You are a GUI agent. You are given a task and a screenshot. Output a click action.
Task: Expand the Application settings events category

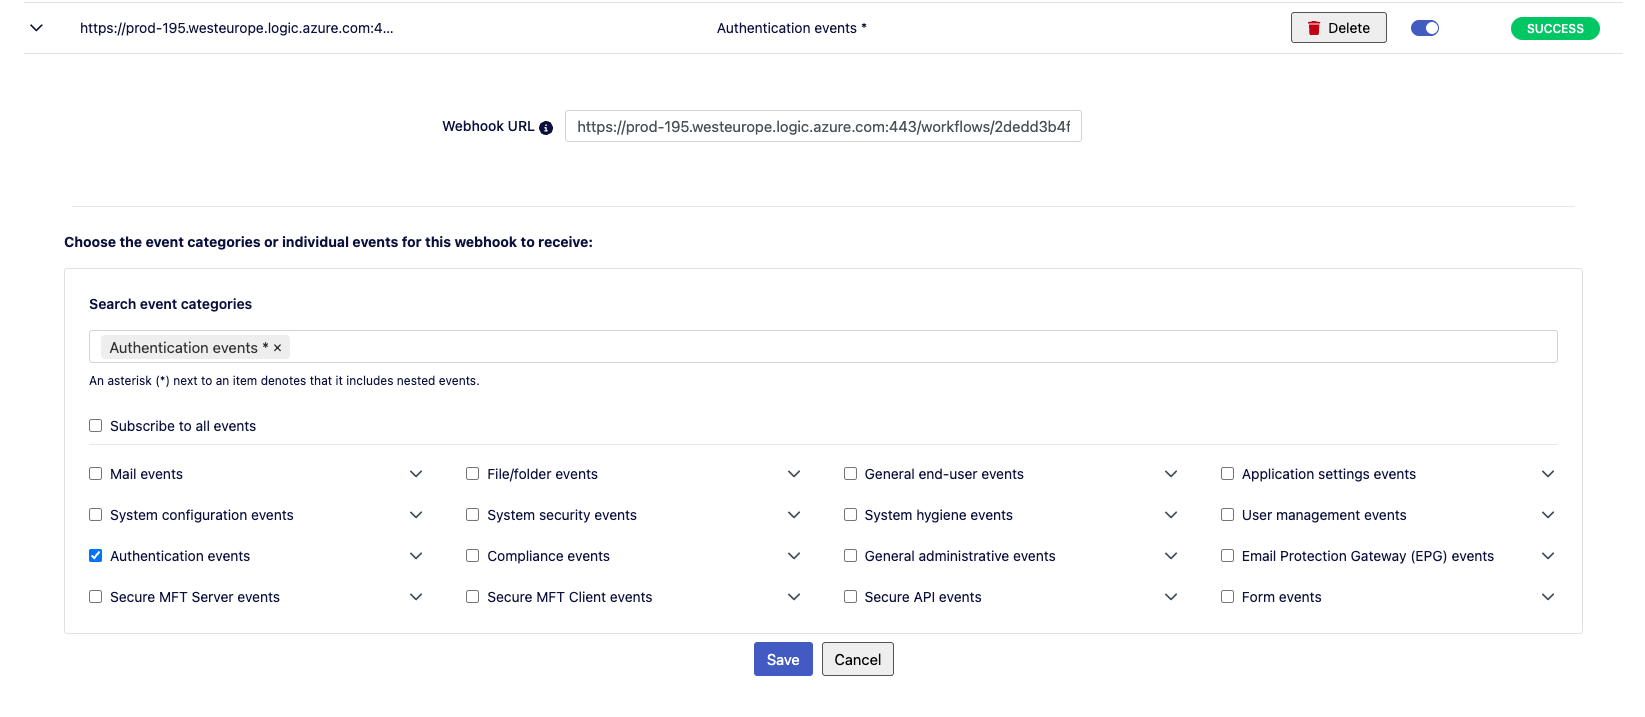click(x=1548, y=474)
